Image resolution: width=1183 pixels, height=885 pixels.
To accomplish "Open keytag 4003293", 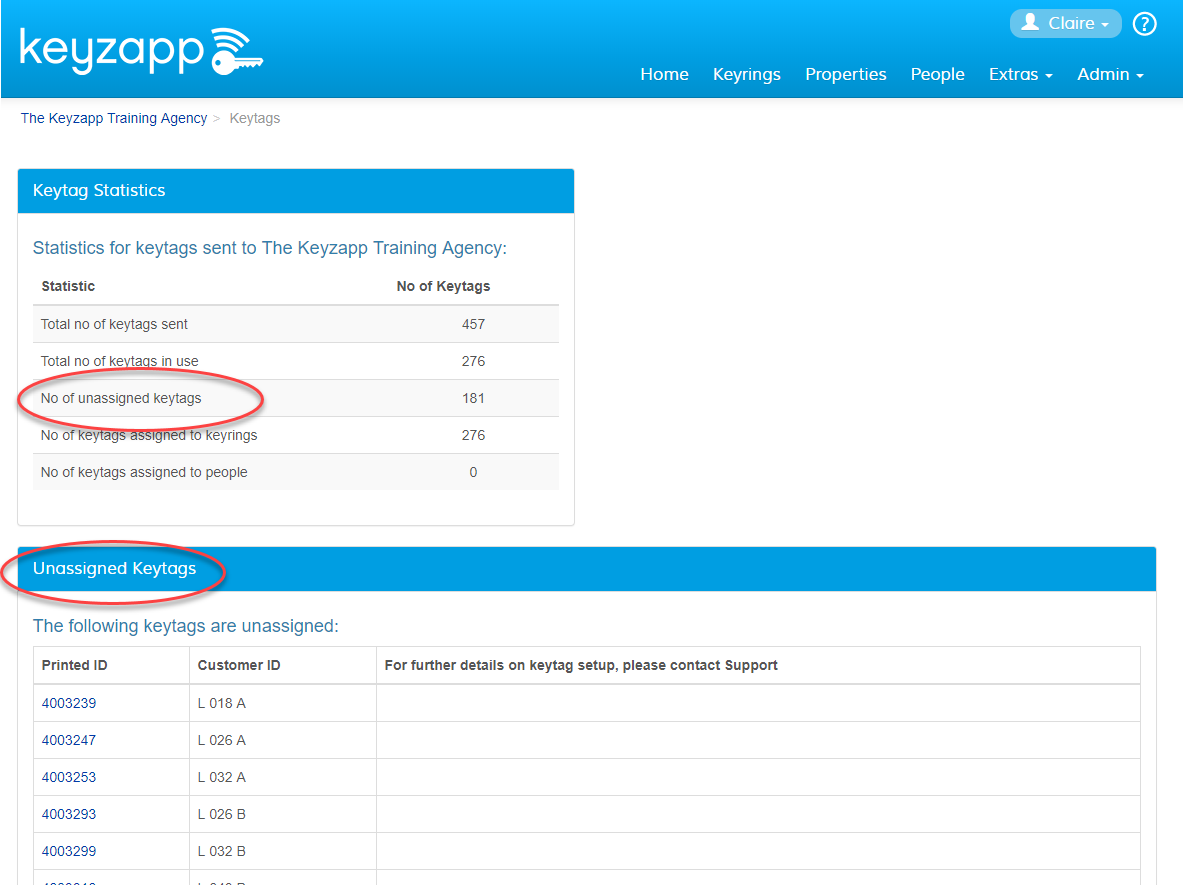I will click(69, 814).
